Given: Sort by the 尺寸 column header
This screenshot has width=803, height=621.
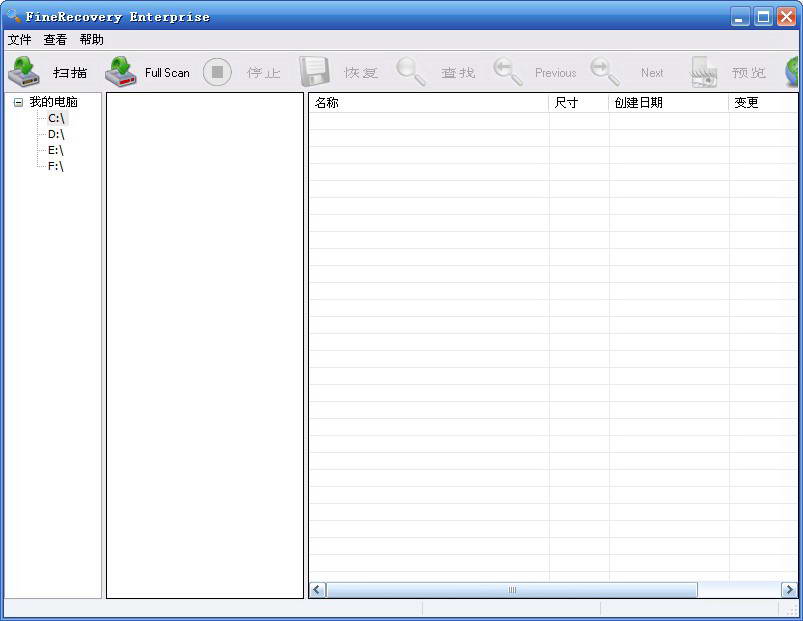Looking at the screenshot, I should pyautogui.click(x=579, y=103).
